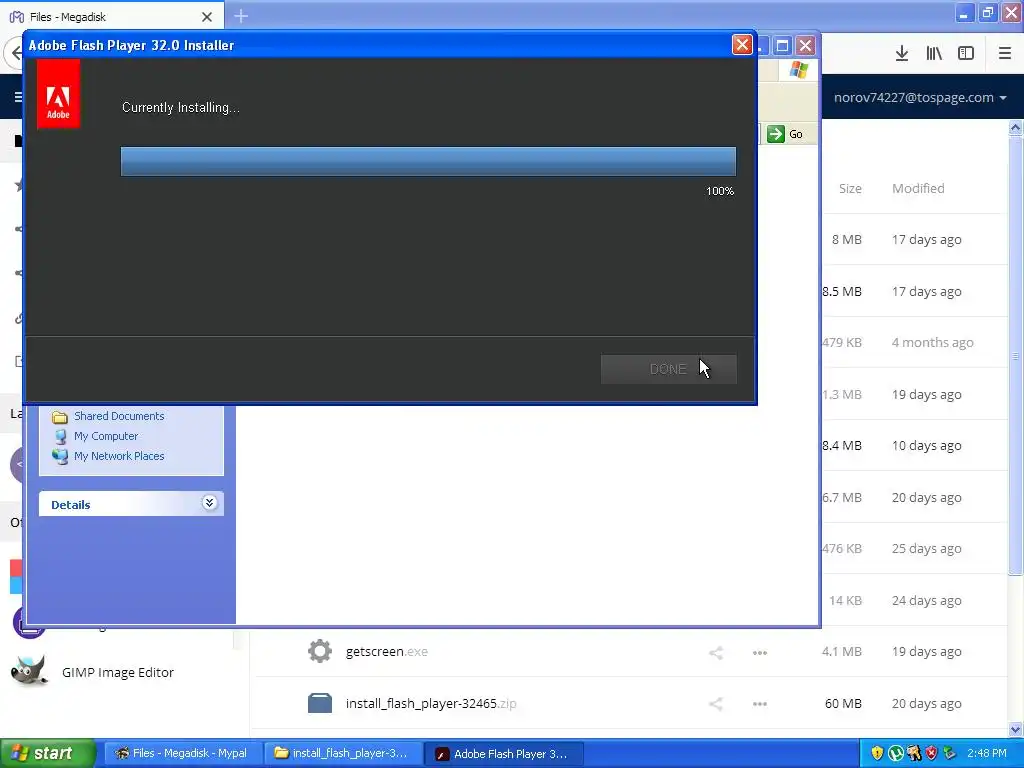Close the Adobe Flash Player installer window
Screen dimensions: 1024x768
point(742,45)
